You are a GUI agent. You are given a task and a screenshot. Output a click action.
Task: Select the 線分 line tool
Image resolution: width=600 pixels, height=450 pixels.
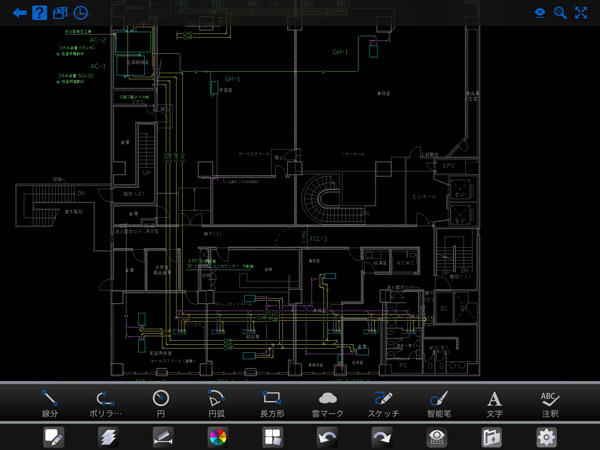click(50, 403)
